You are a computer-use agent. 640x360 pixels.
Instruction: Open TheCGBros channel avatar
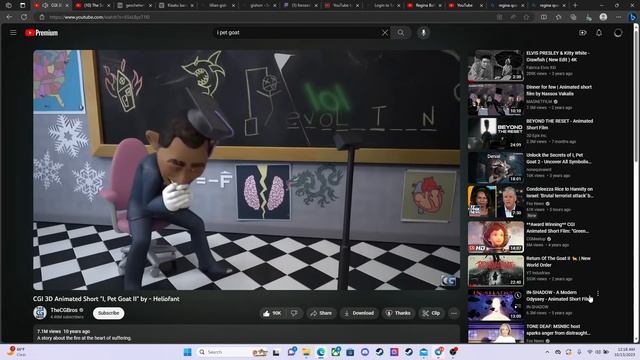40,313
